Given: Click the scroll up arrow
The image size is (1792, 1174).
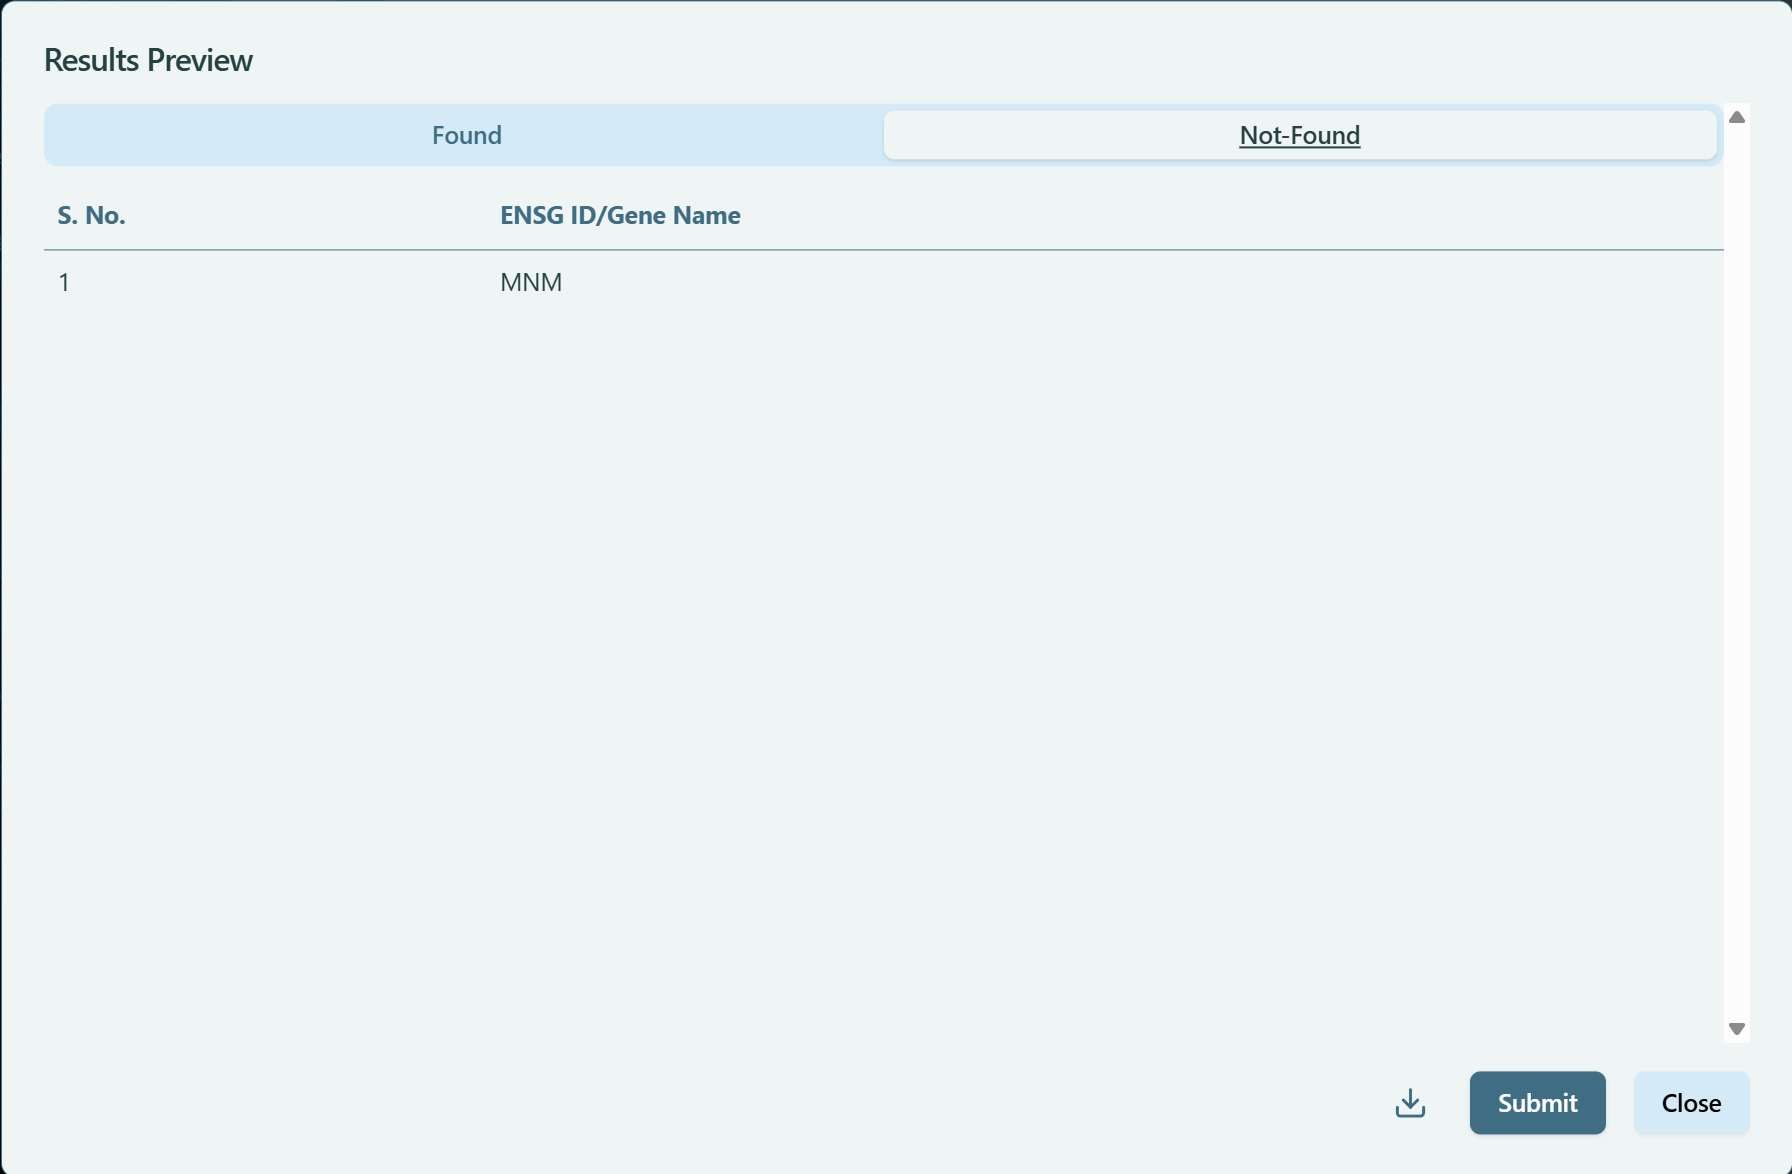Looking at the screenshot, I should [1737, 117].
